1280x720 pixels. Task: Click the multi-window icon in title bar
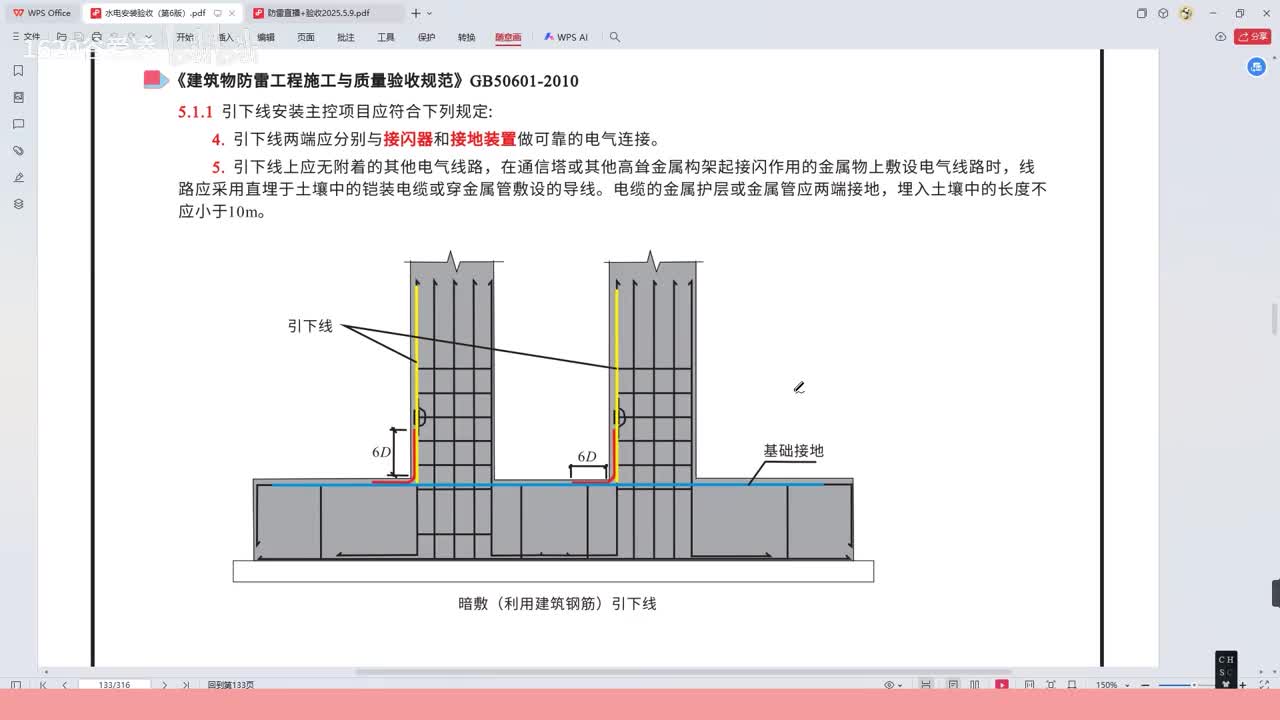tap(1142, 13)
